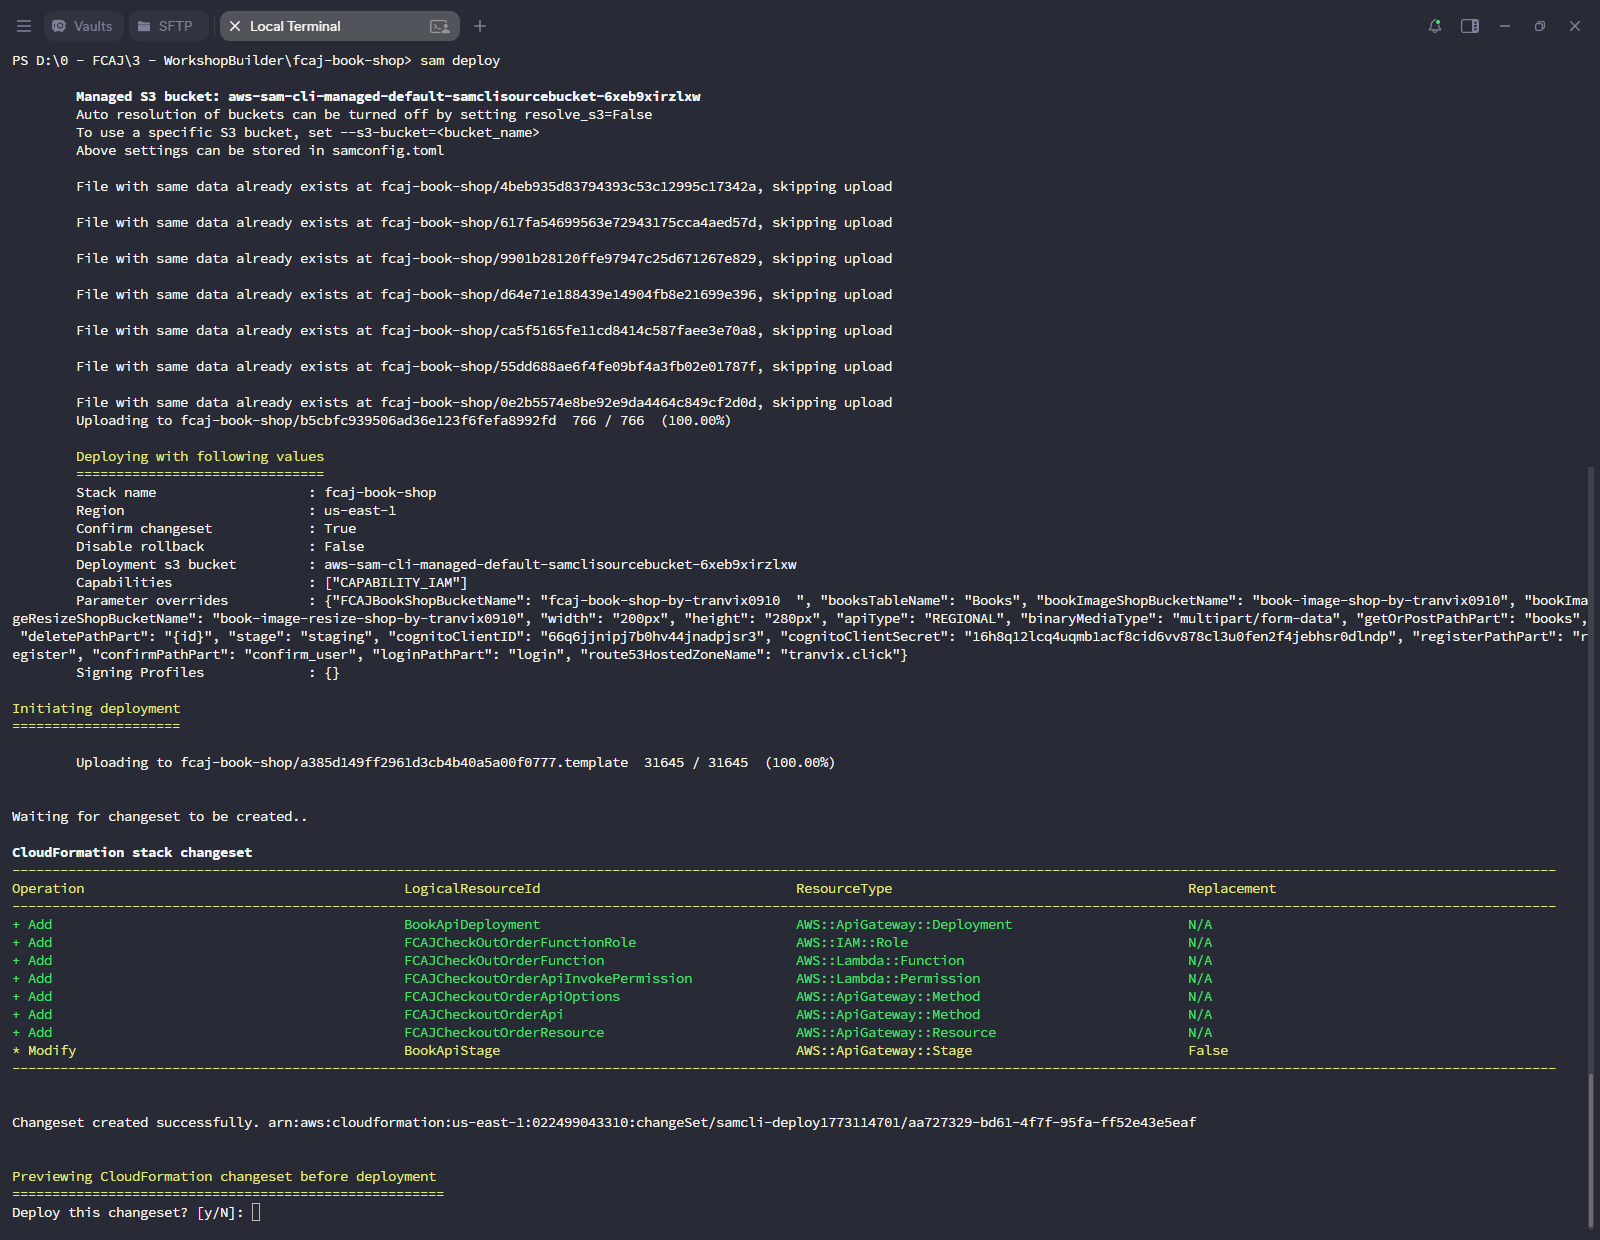The image size is (1600, 1240).
Task: Open a new tab with plus button
Action: click(480, 26)
